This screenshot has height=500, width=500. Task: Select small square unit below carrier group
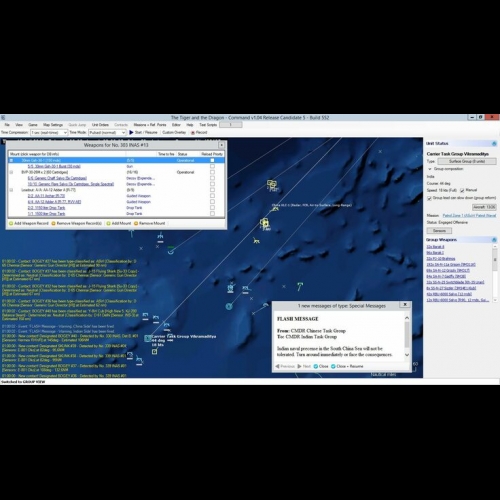pos(155,351)
